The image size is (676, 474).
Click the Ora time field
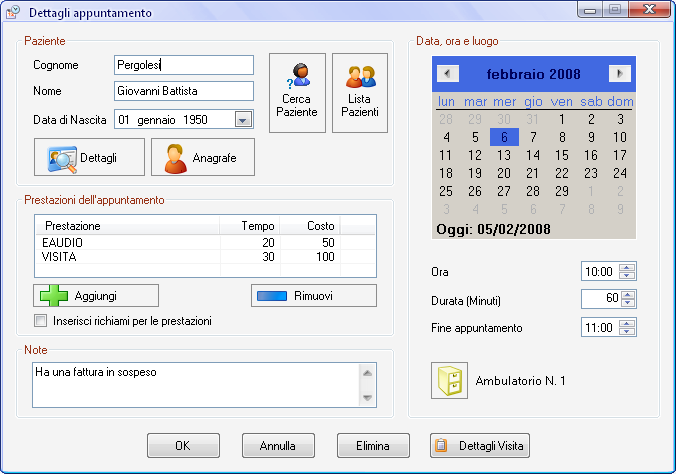599,272
